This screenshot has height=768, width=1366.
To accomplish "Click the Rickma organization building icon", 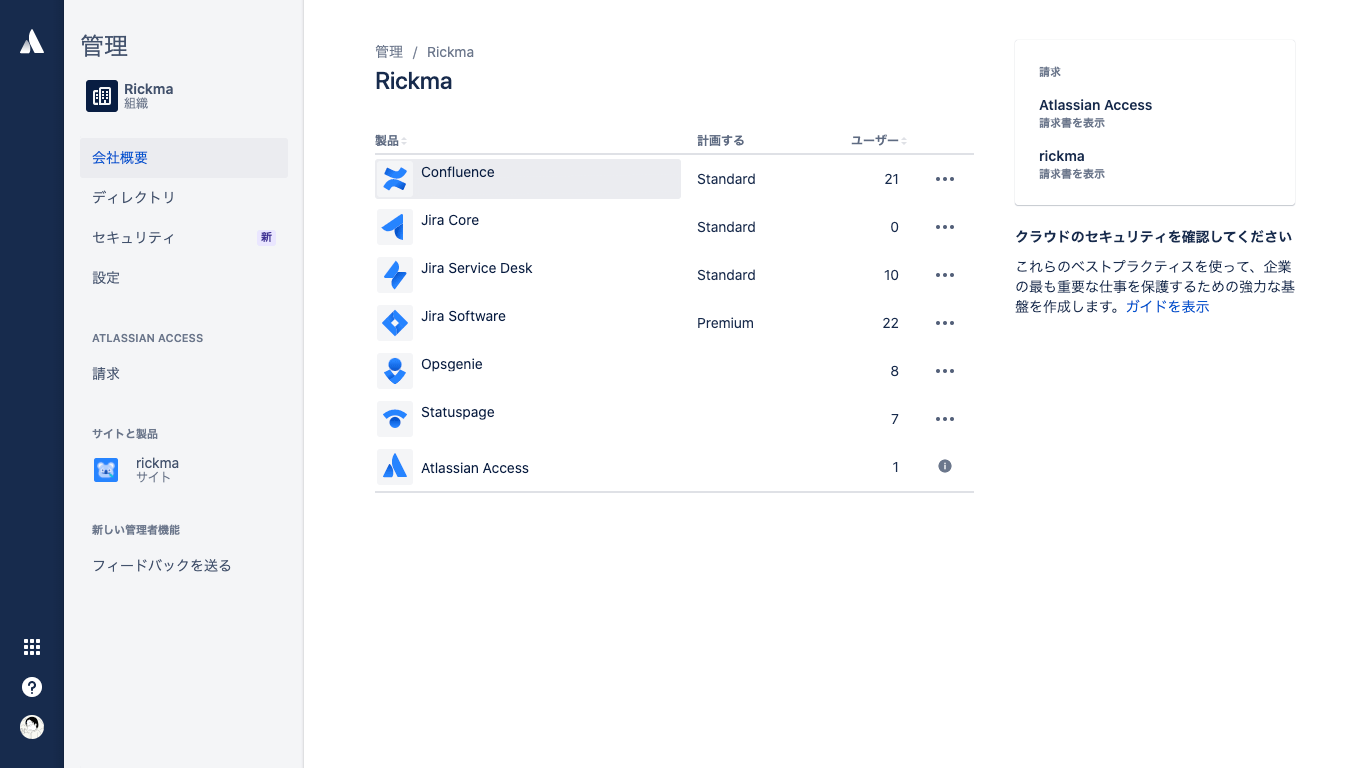I will coord(102,96).
